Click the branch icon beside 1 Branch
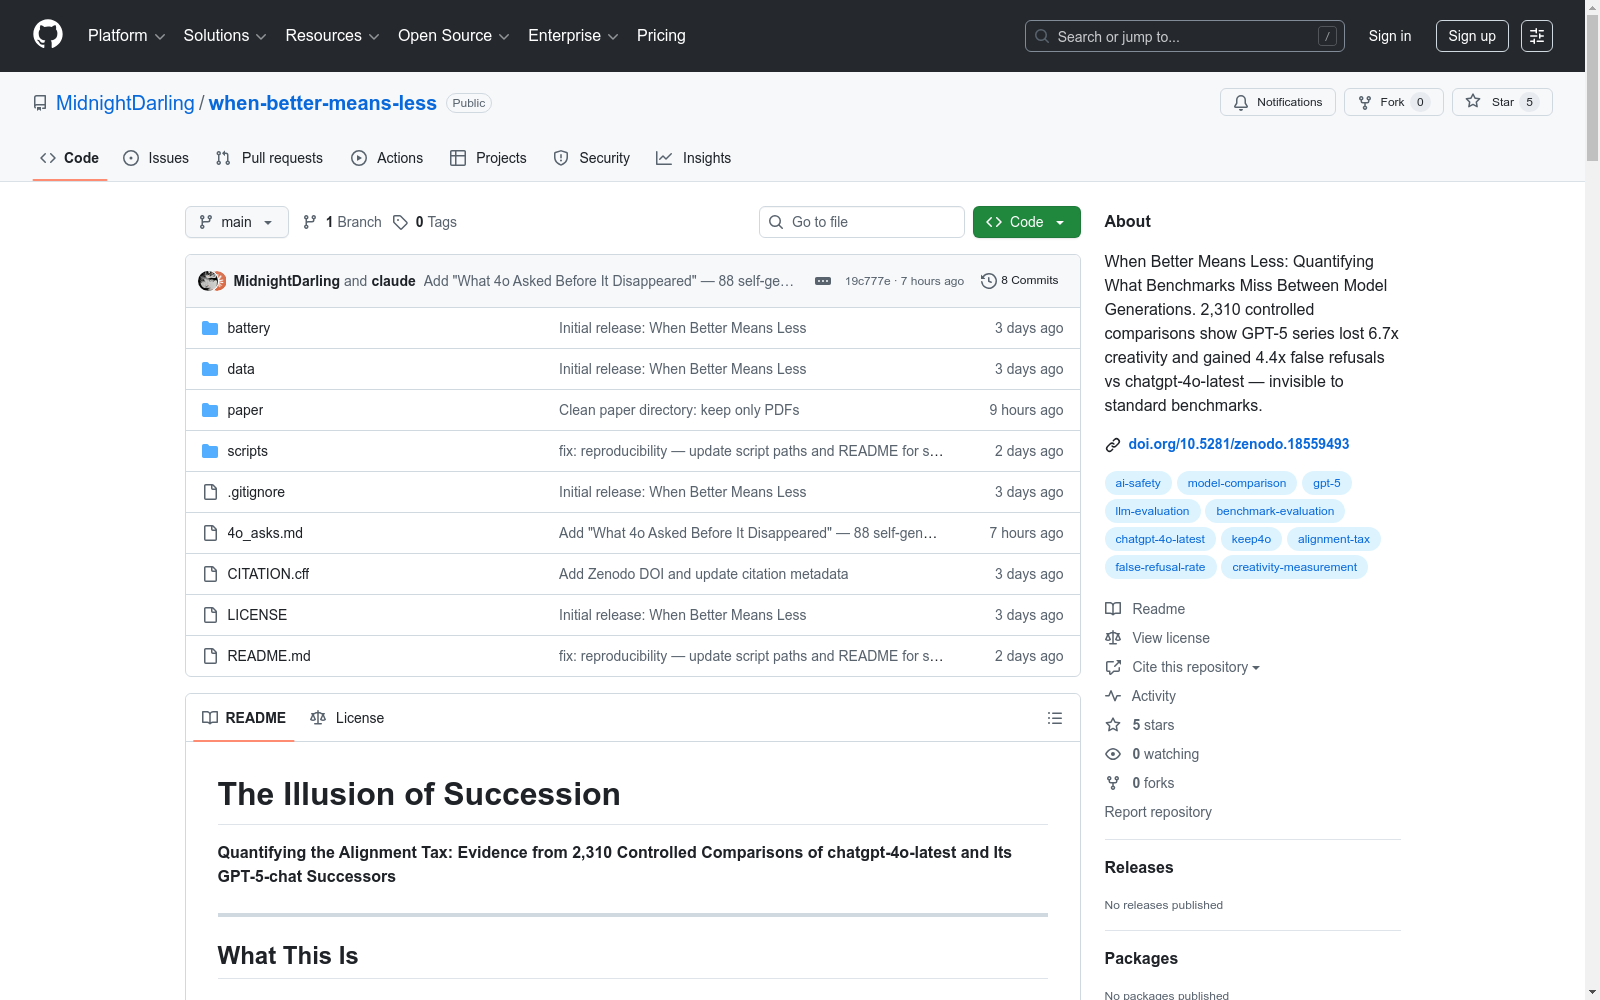Image resolution: width=1600 pixels, height=1000 pixels. tap(310, 222)
